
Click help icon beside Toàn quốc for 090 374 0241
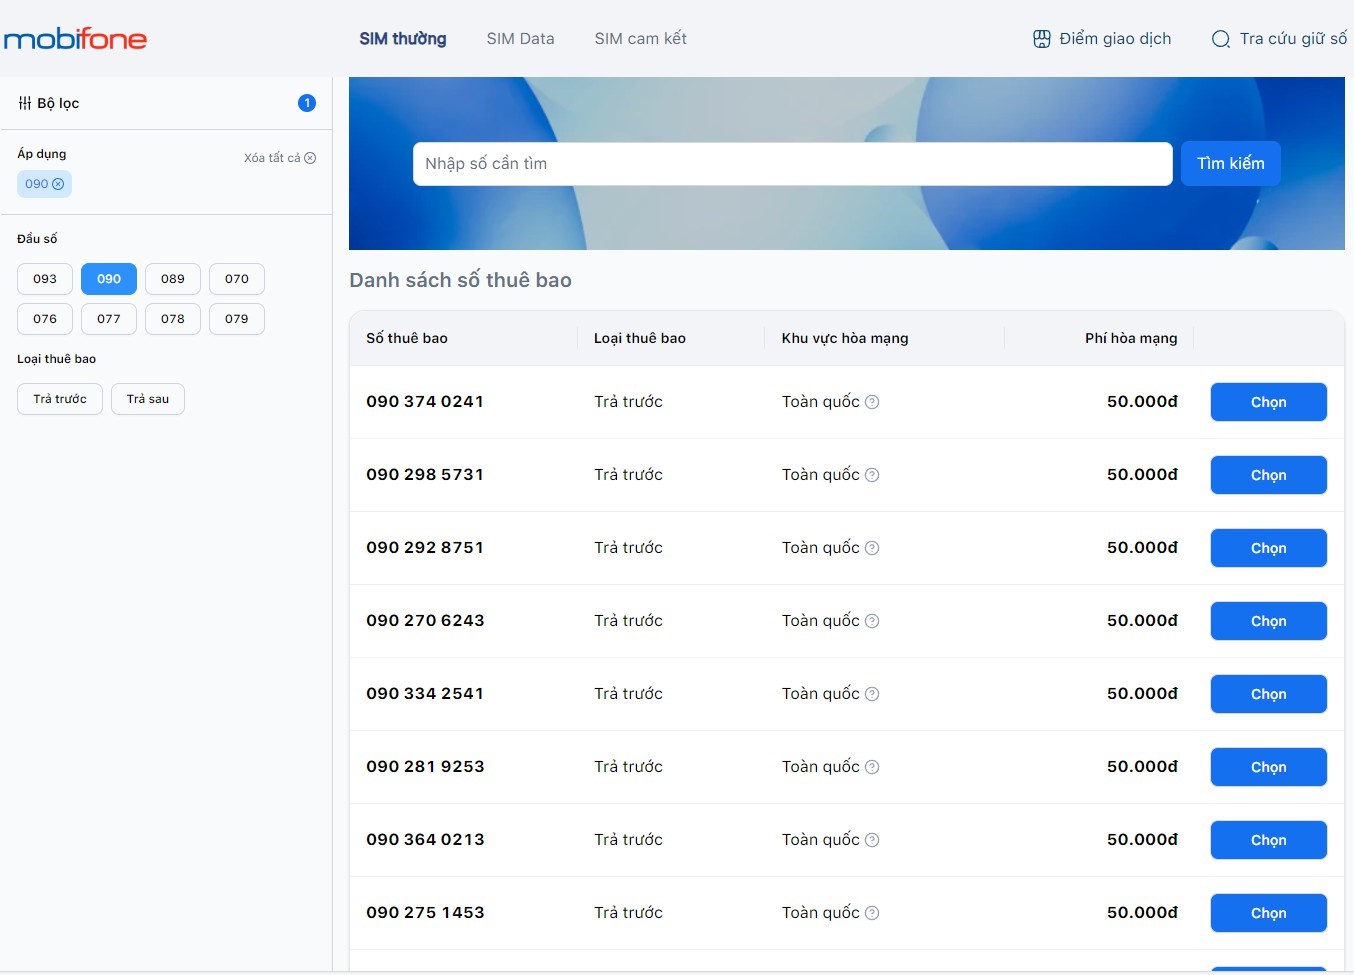(x=871, y=401)
